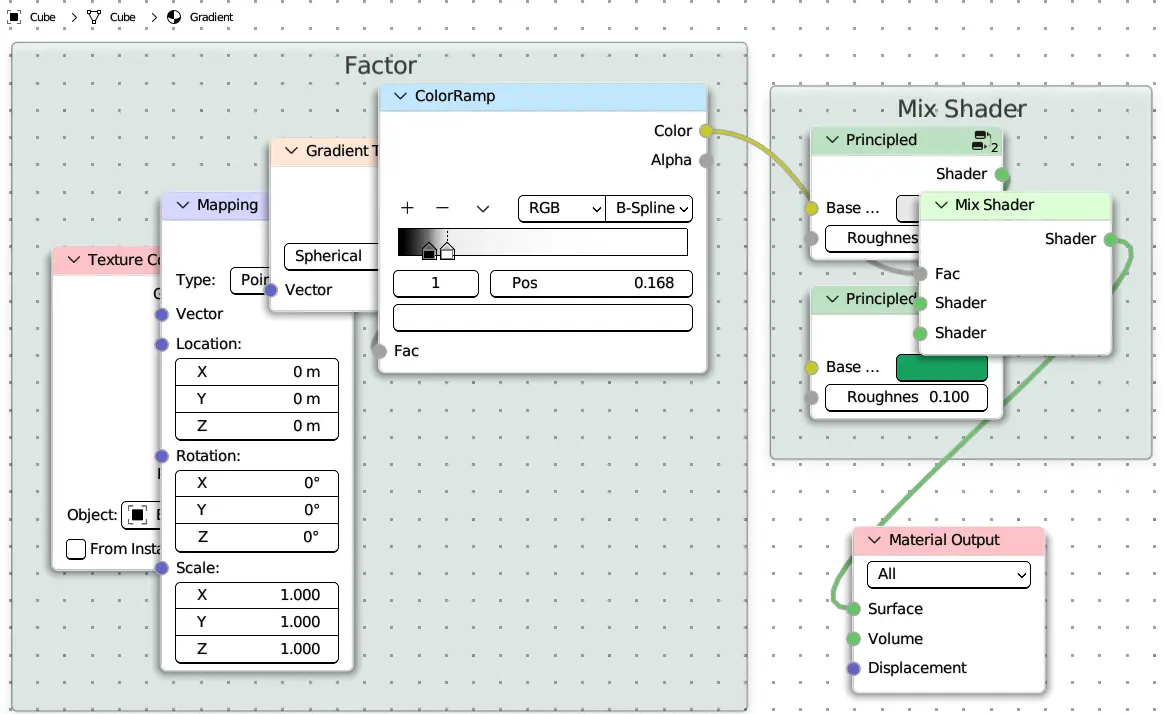Click the Mix Shader output Shader socket
The height and width of the screenshot is (714, 1165).
click(x=1111, y=239)
